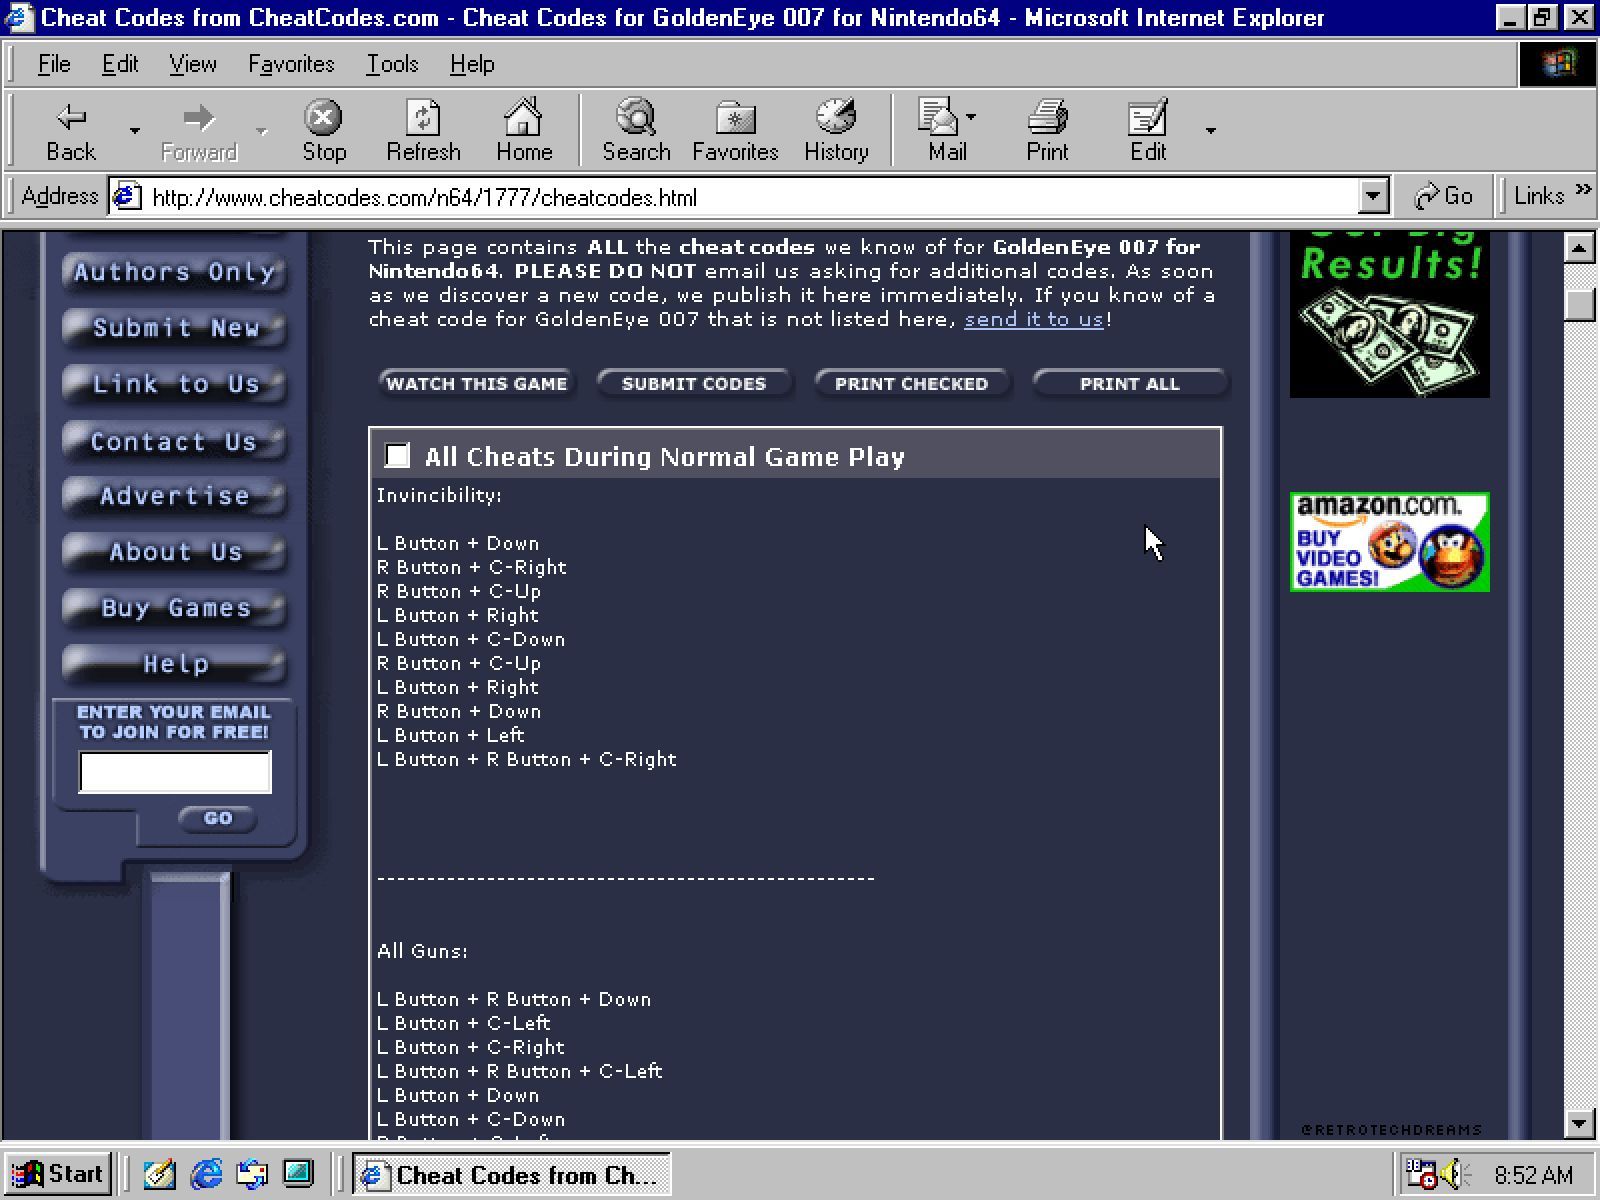Screen dimensions: 1600x1200
Task: Open the Forward history dropdown arrow
Action: 262,131
